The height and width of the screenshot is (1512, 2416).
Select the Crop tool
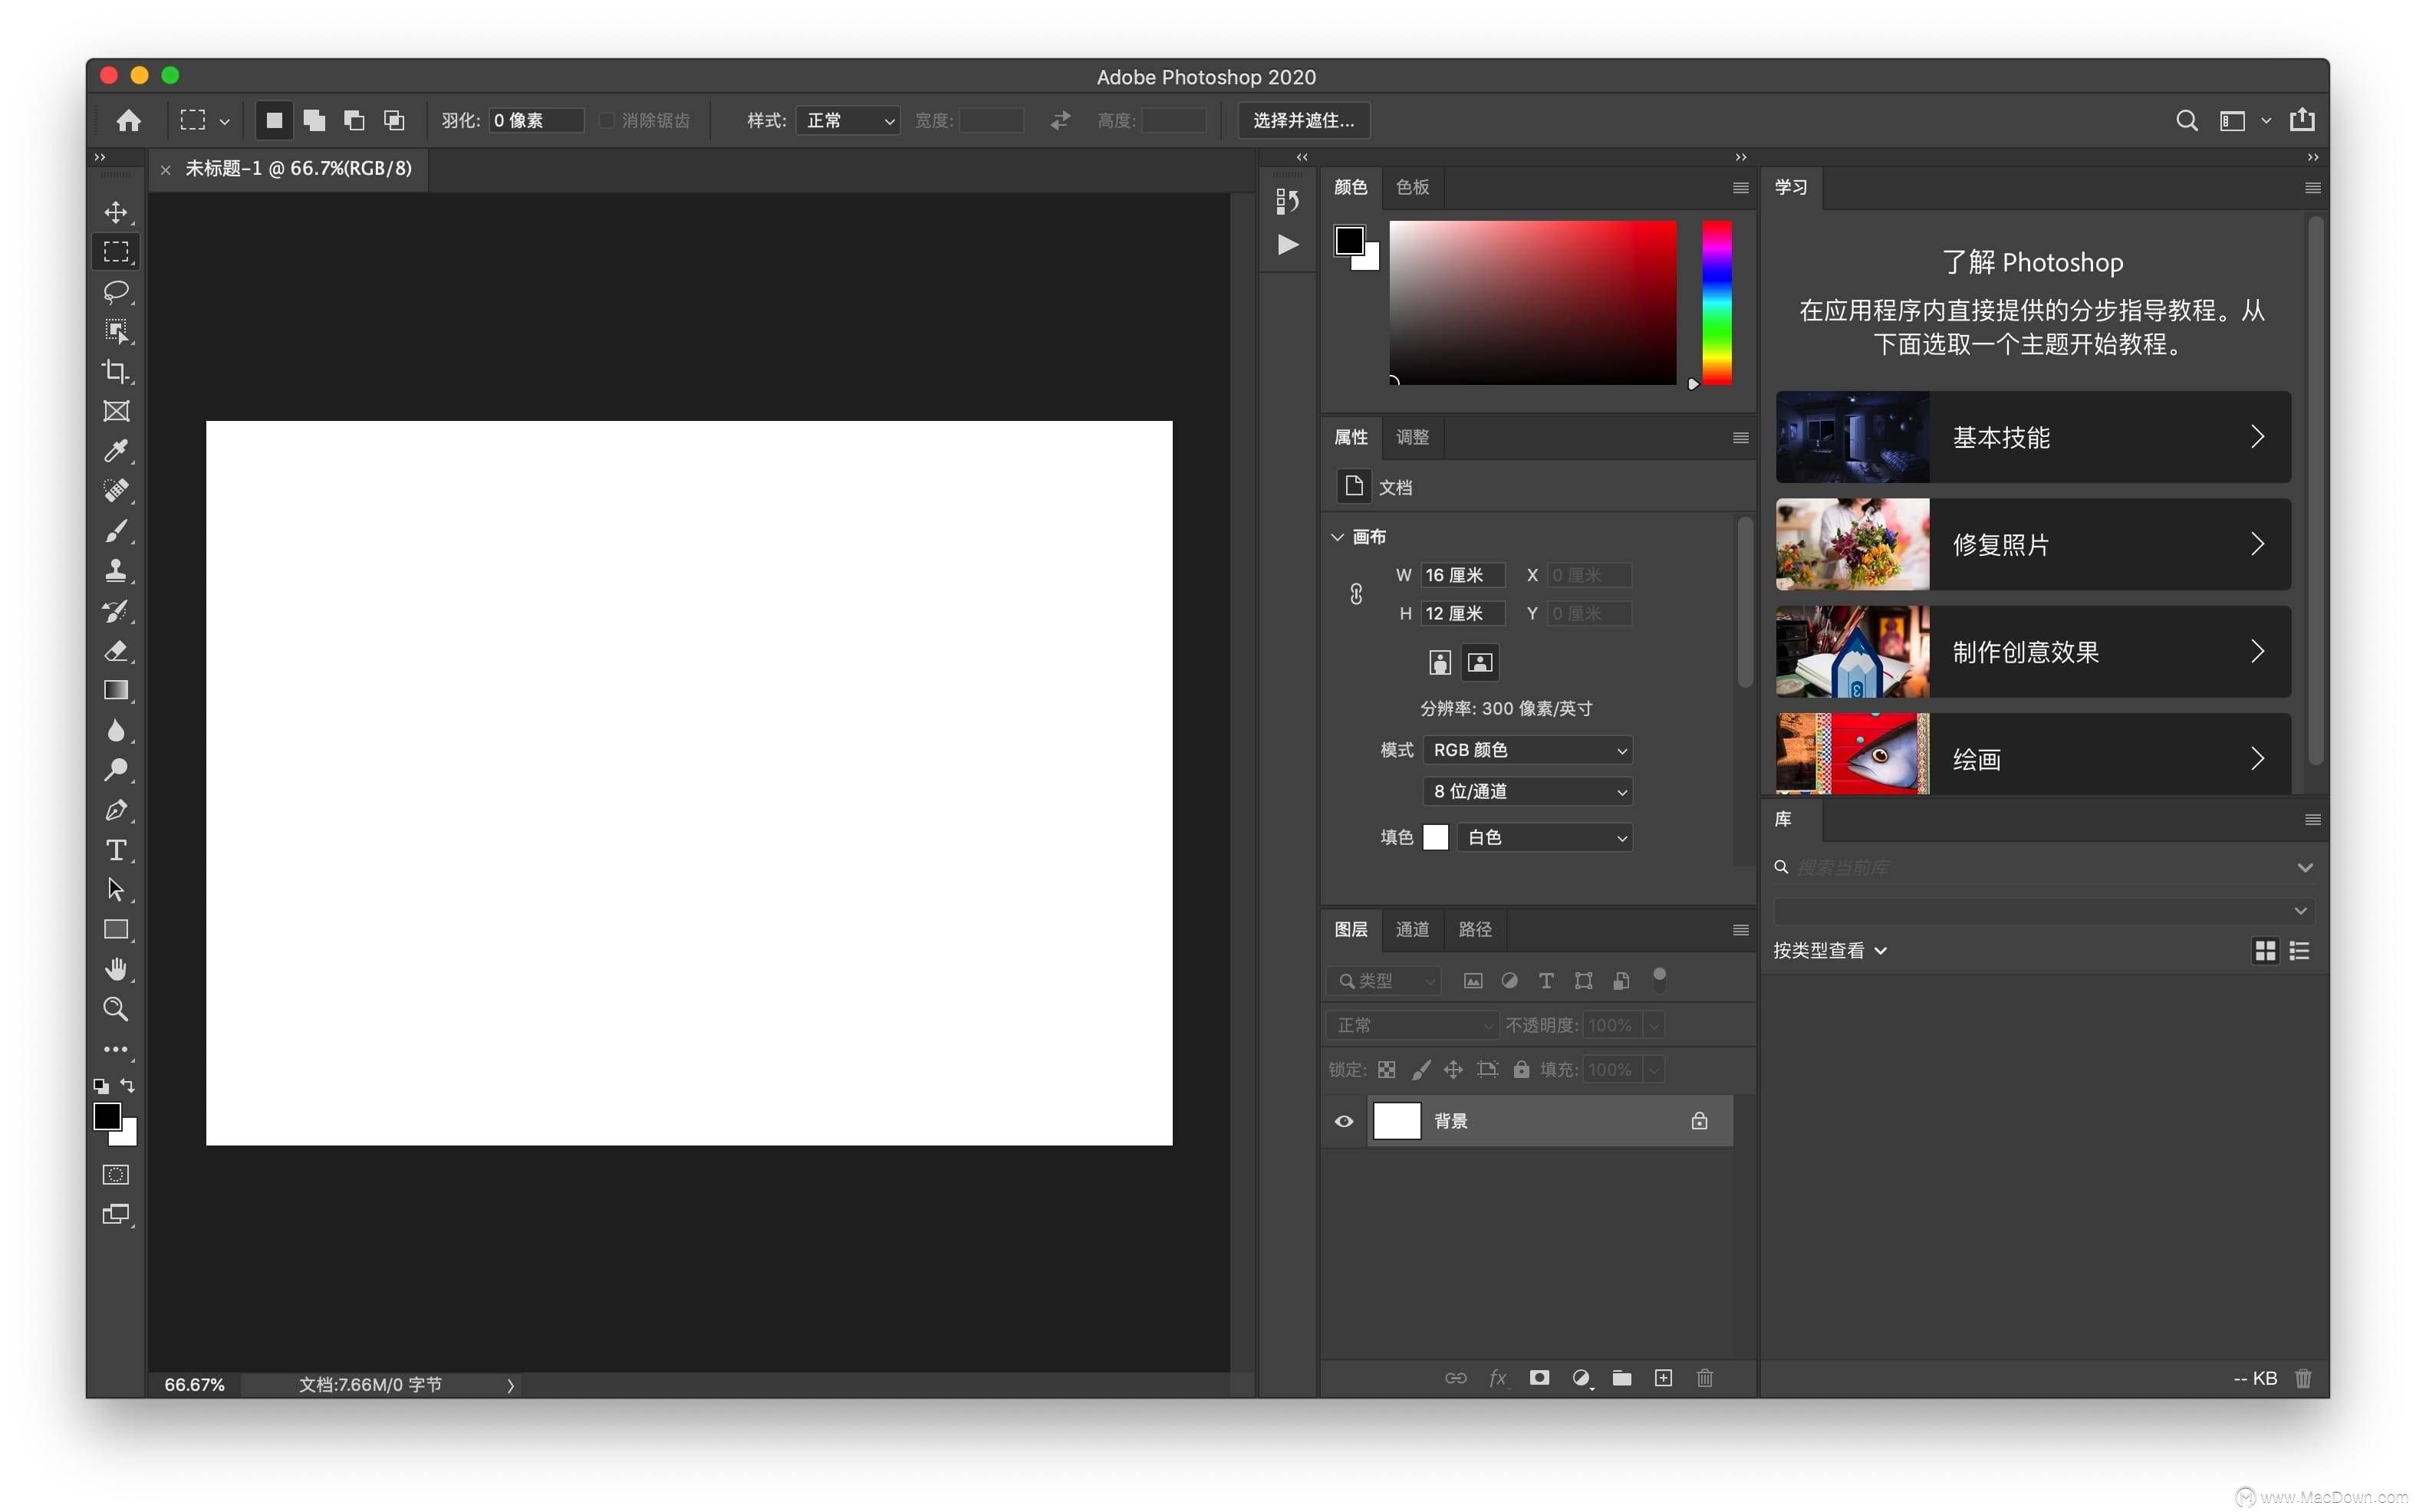[117, 371]
